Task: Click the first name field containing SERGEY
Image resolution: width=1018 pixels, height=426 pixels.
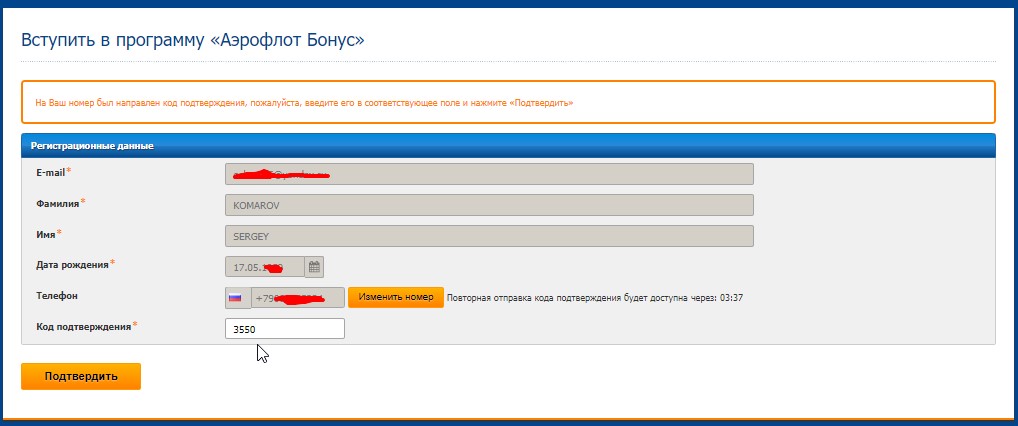Action: [x=489, y=236]
